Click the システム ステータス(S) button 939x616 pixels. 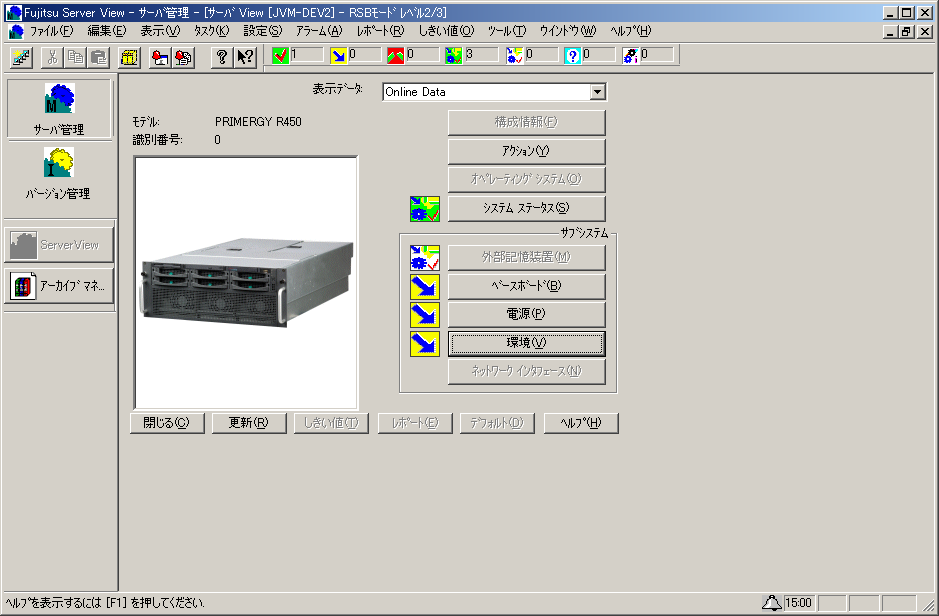point(526,208)
